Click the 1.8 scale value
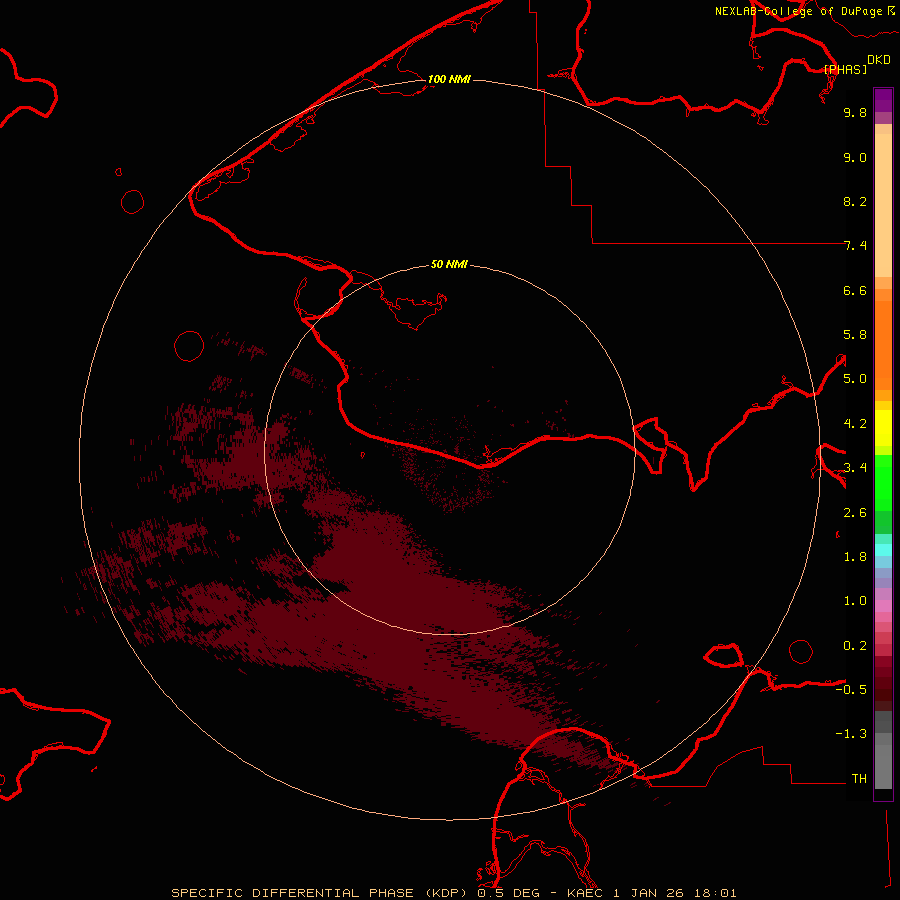This screenshot has width=900, height=900. [x=855, y=557]
